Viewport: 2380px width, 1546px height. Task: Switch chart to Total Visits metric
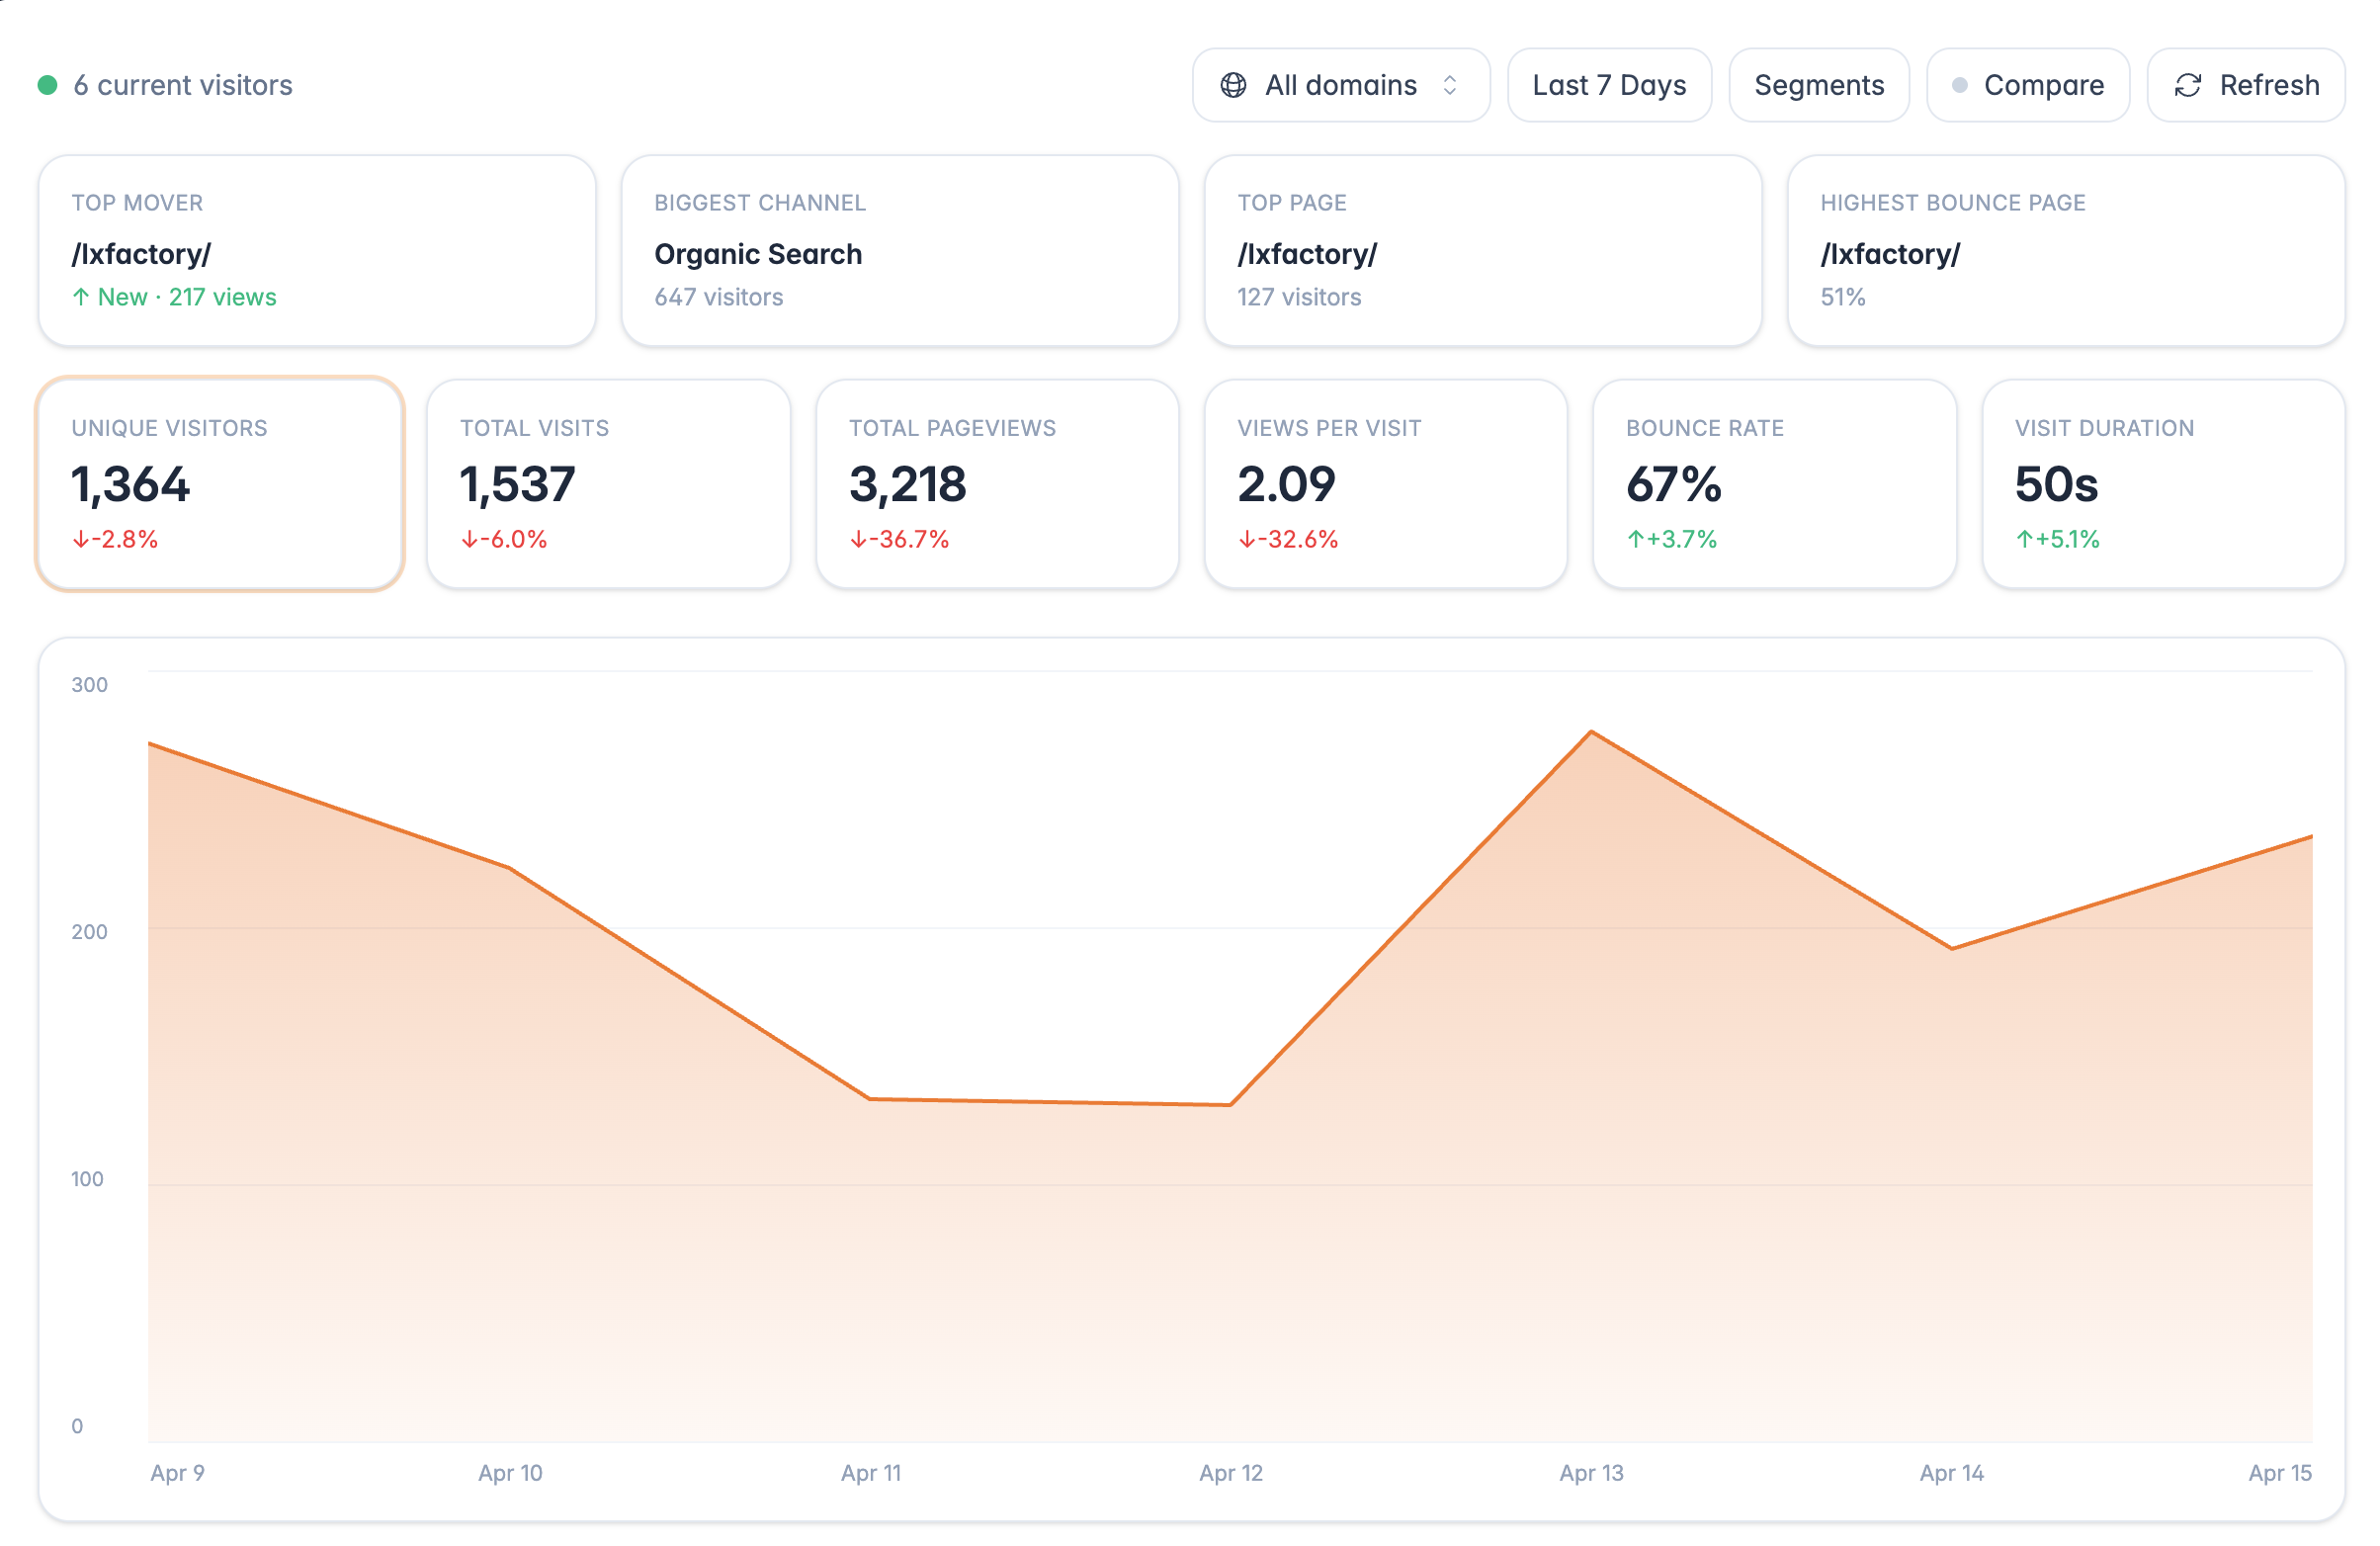[x=608, y=484]
